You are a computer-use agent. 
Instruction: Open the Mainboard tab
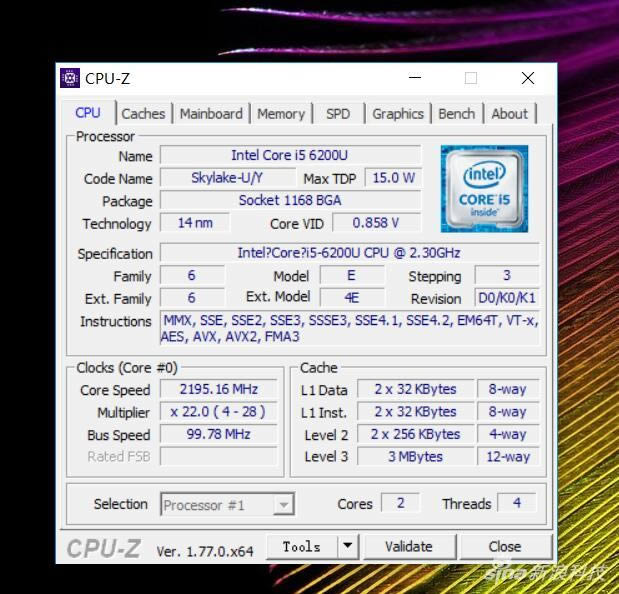[x=211, y=114]
